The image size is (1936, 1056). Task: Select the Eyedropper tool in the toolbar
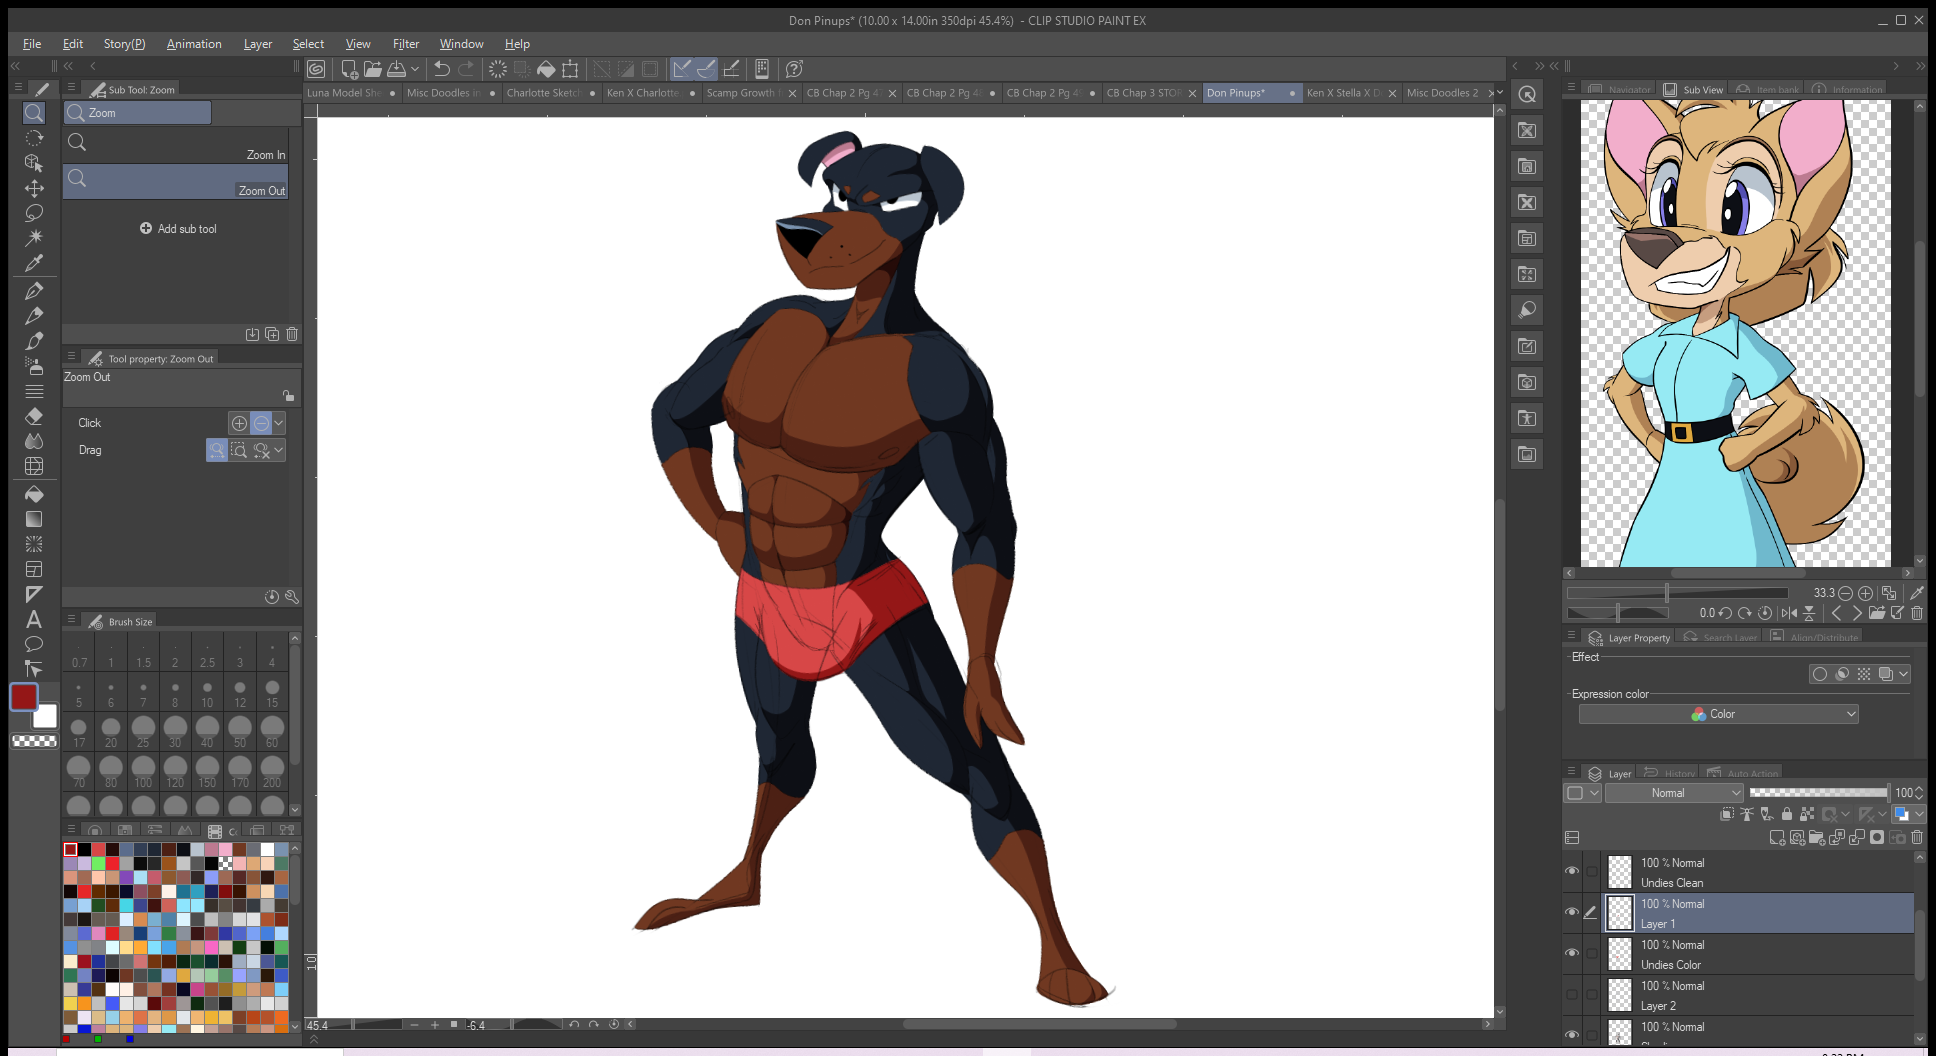point(34,264)
